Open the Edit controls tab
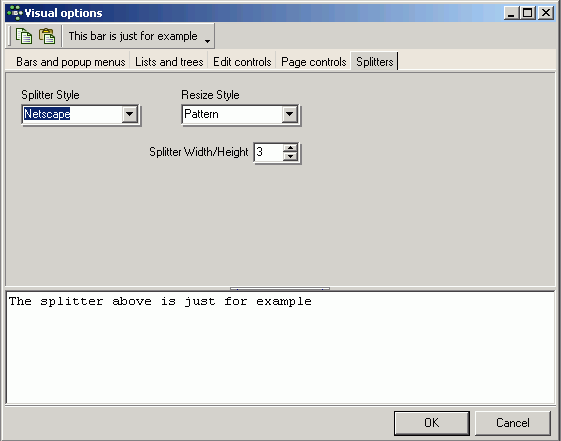 [x=242, y=62]
